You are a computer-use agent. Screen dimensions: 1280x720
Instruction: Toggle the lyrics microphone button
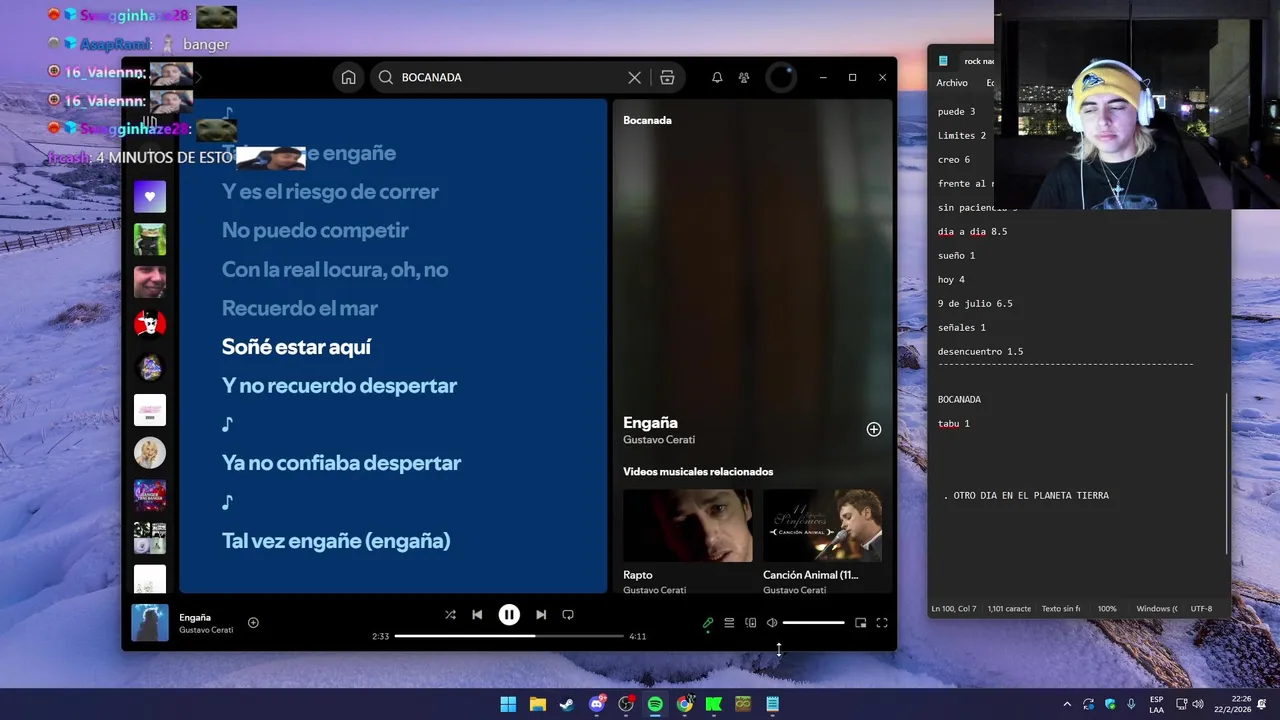point(708,623)
